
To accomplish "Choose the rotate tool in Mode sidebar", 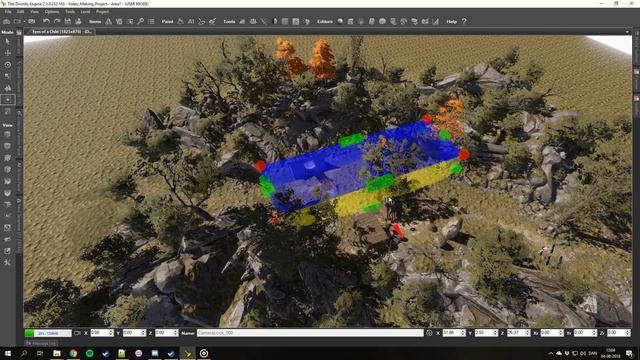I will tap(7, 64).
